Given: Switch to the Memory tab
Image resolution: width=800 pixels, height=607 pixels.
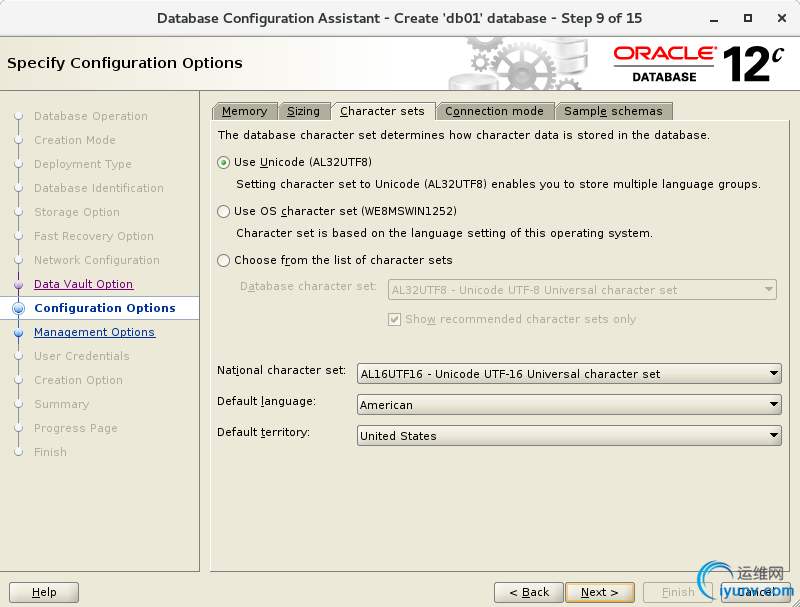Looking at the screenshot, I should pos(244,111).
